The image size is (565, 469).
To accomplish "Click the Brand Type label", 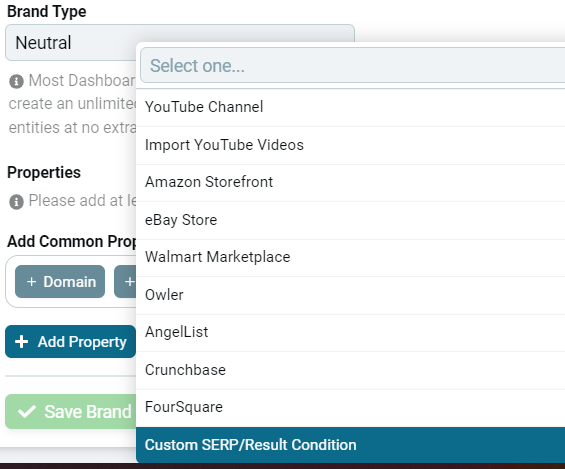I will [x=47, y=12].
